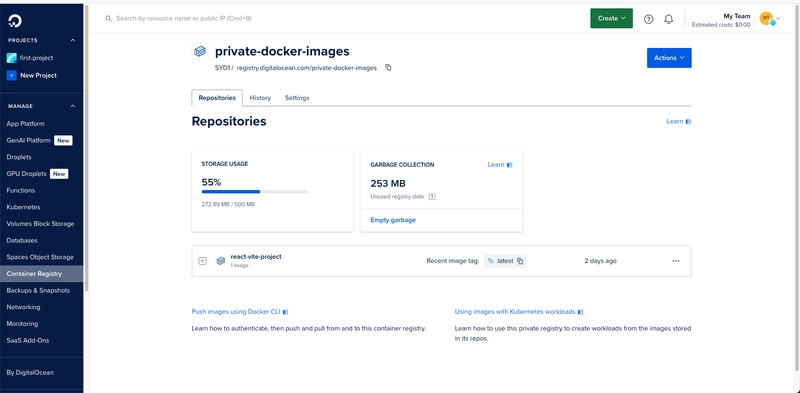Click the New badge beside GenAI Platform
The image size is (800, 393).
63,140
